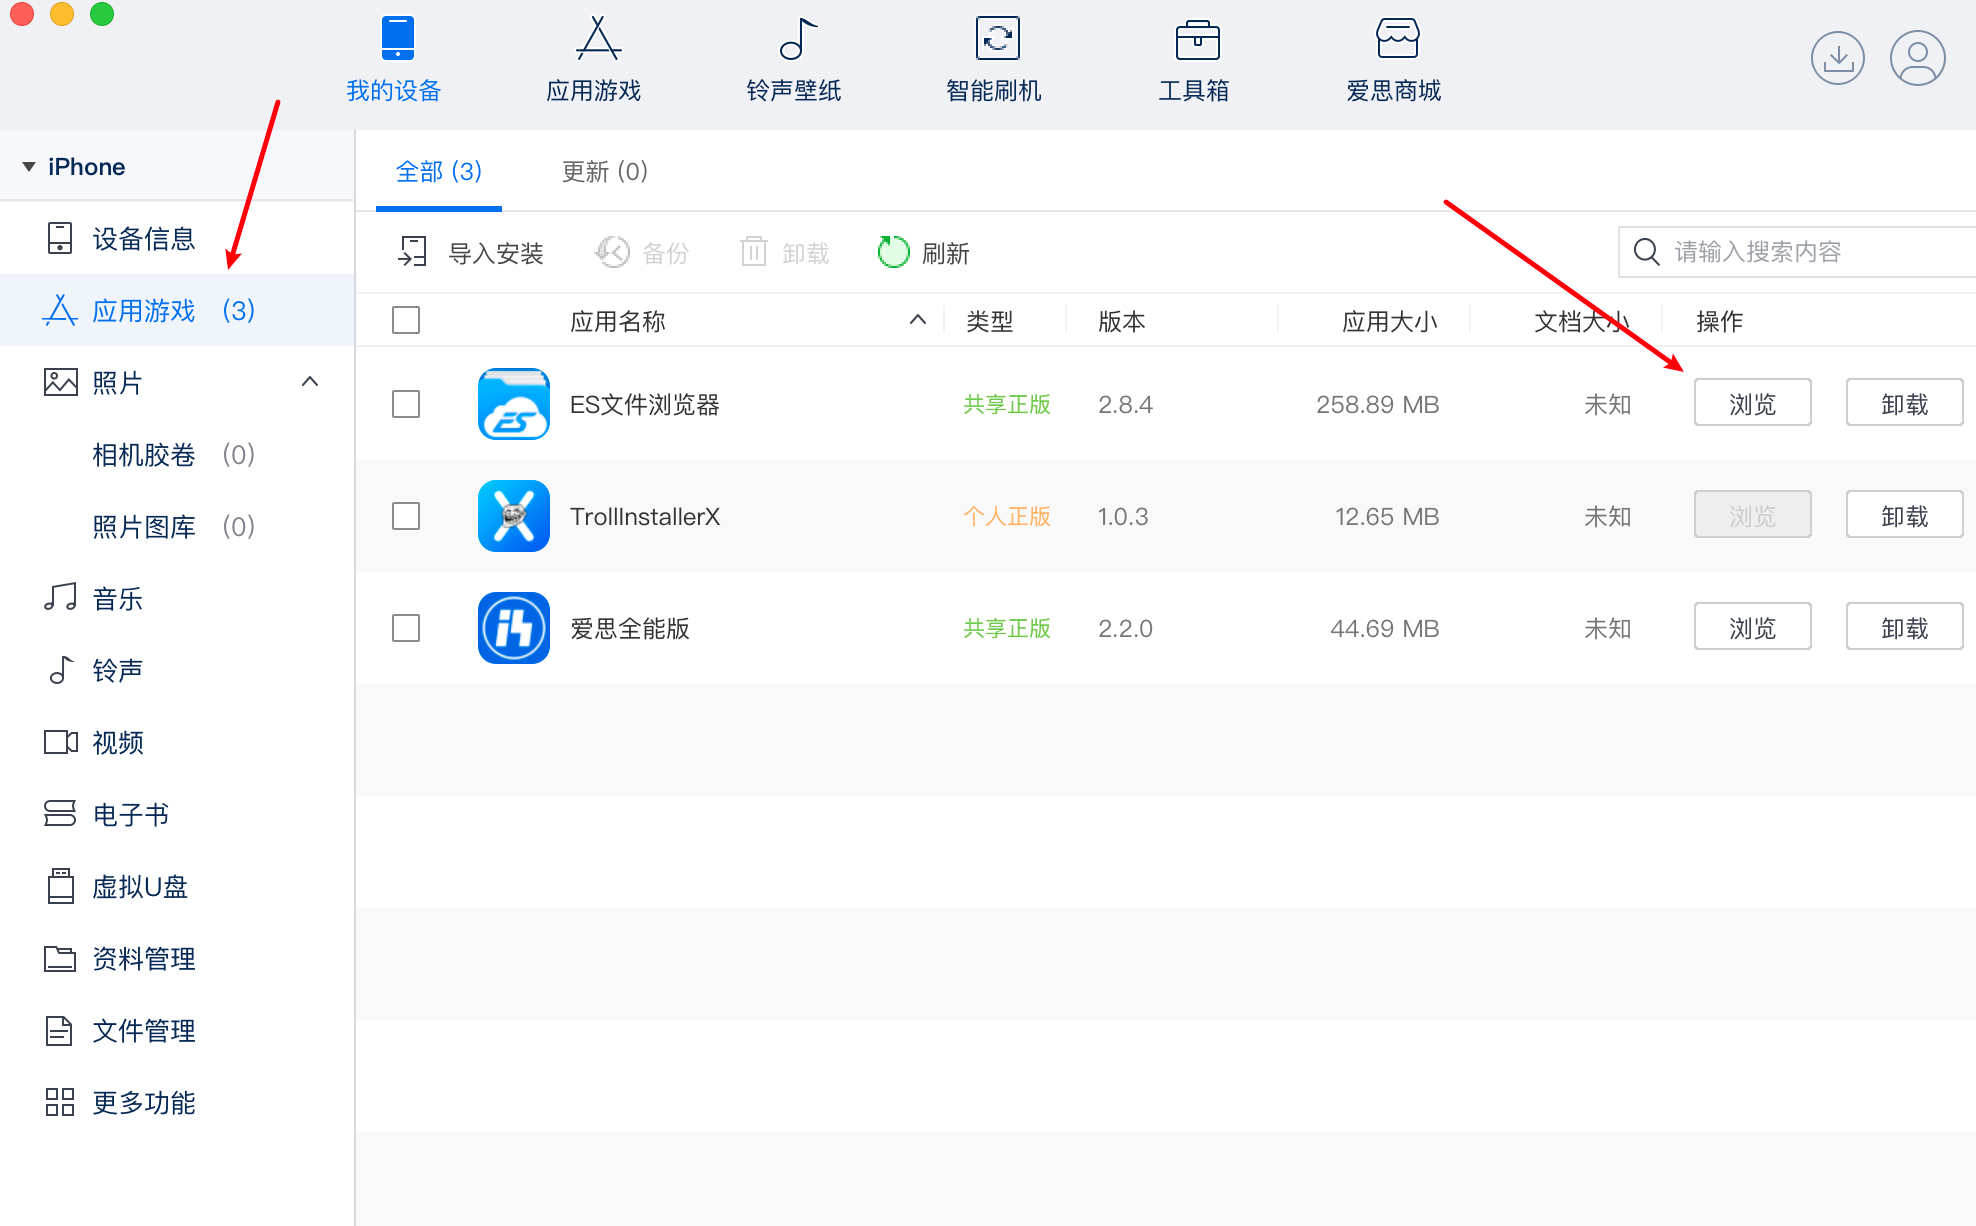Open 音乐 in the sidebar
Image resolution: width=1976 pixels, height=1226 pixels.
[177, 598]
